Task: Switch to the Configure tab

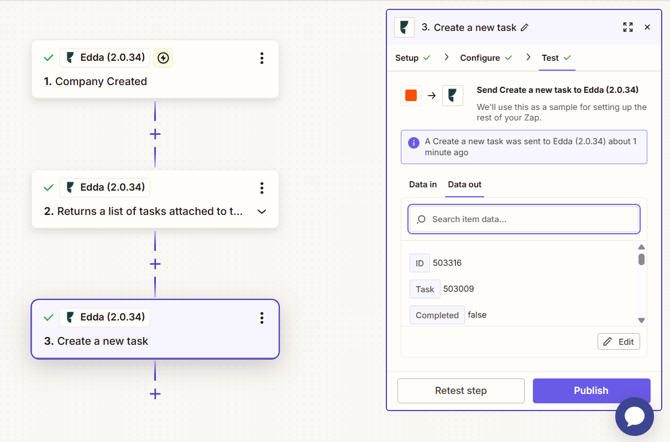Action: [x=480, y=58]
